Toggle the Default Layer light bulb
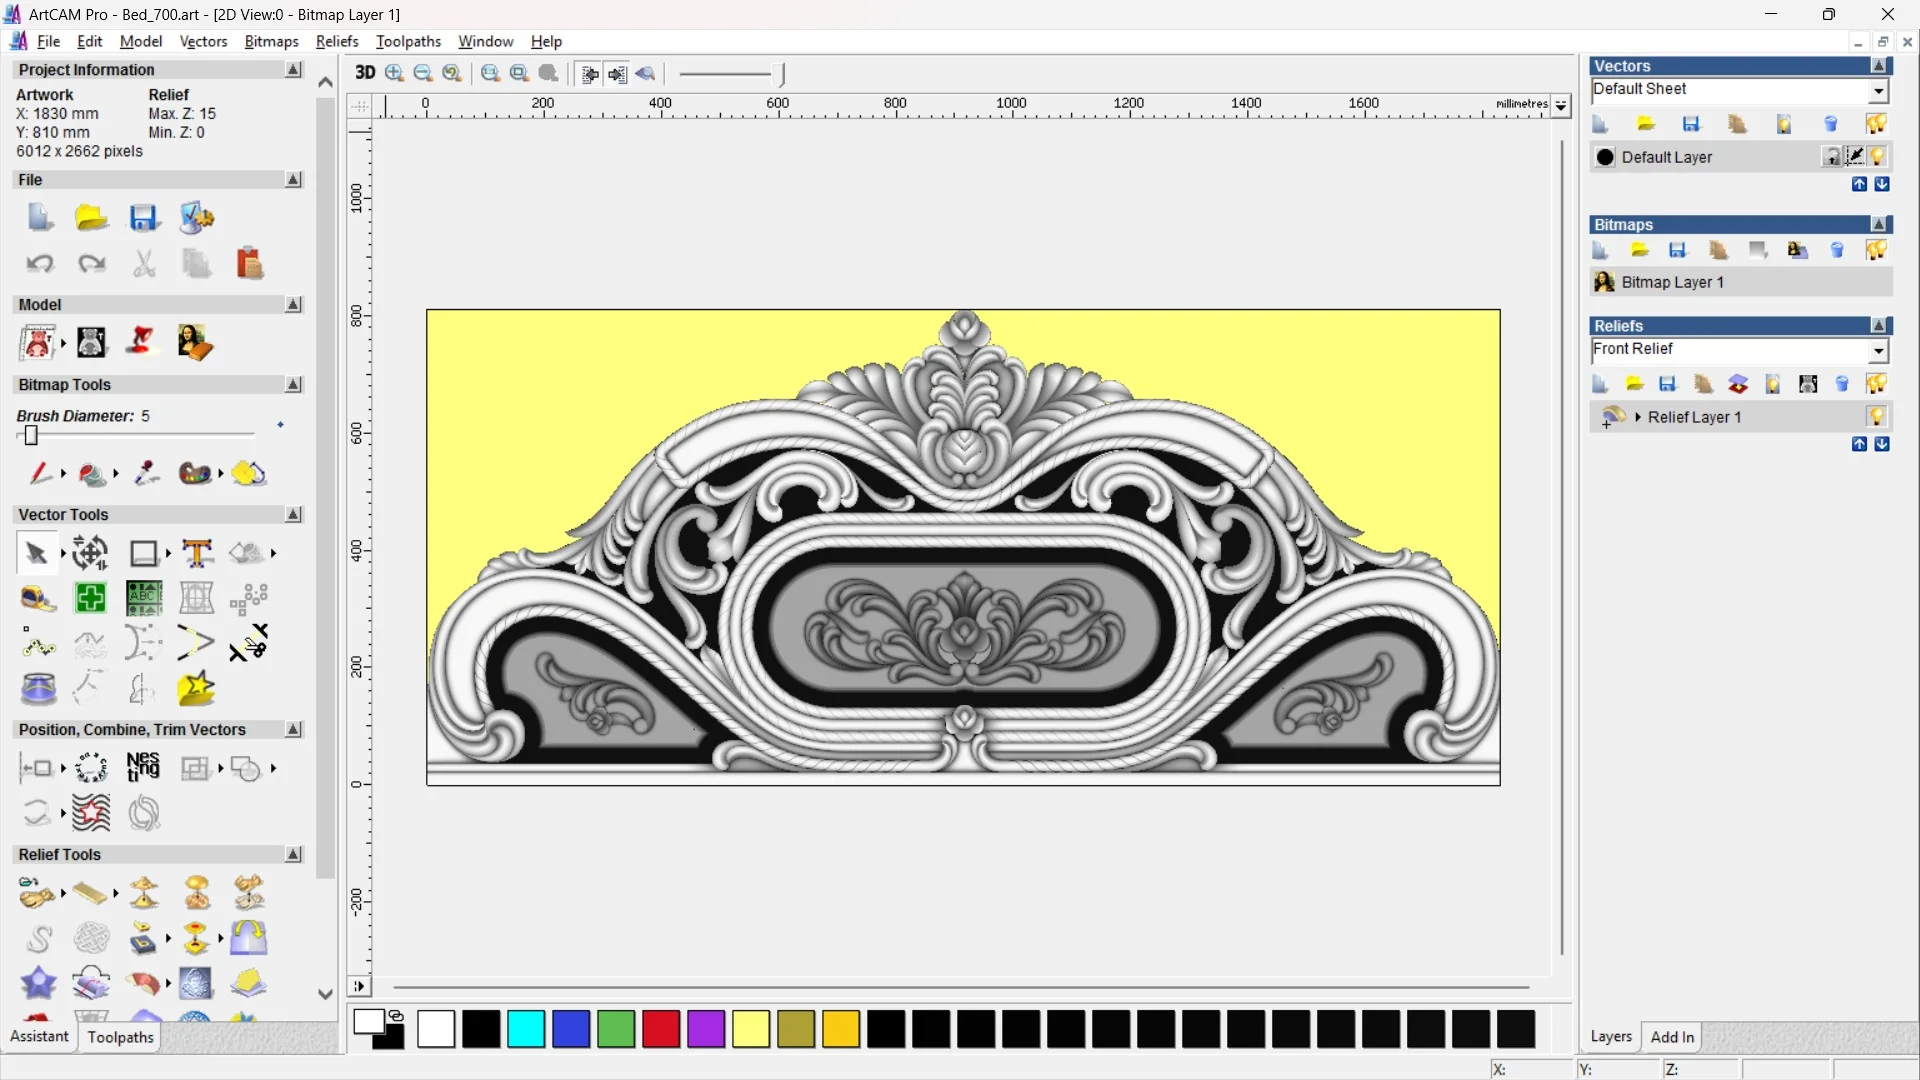The image size is (1920, 1080). [x=1879, y=157]
